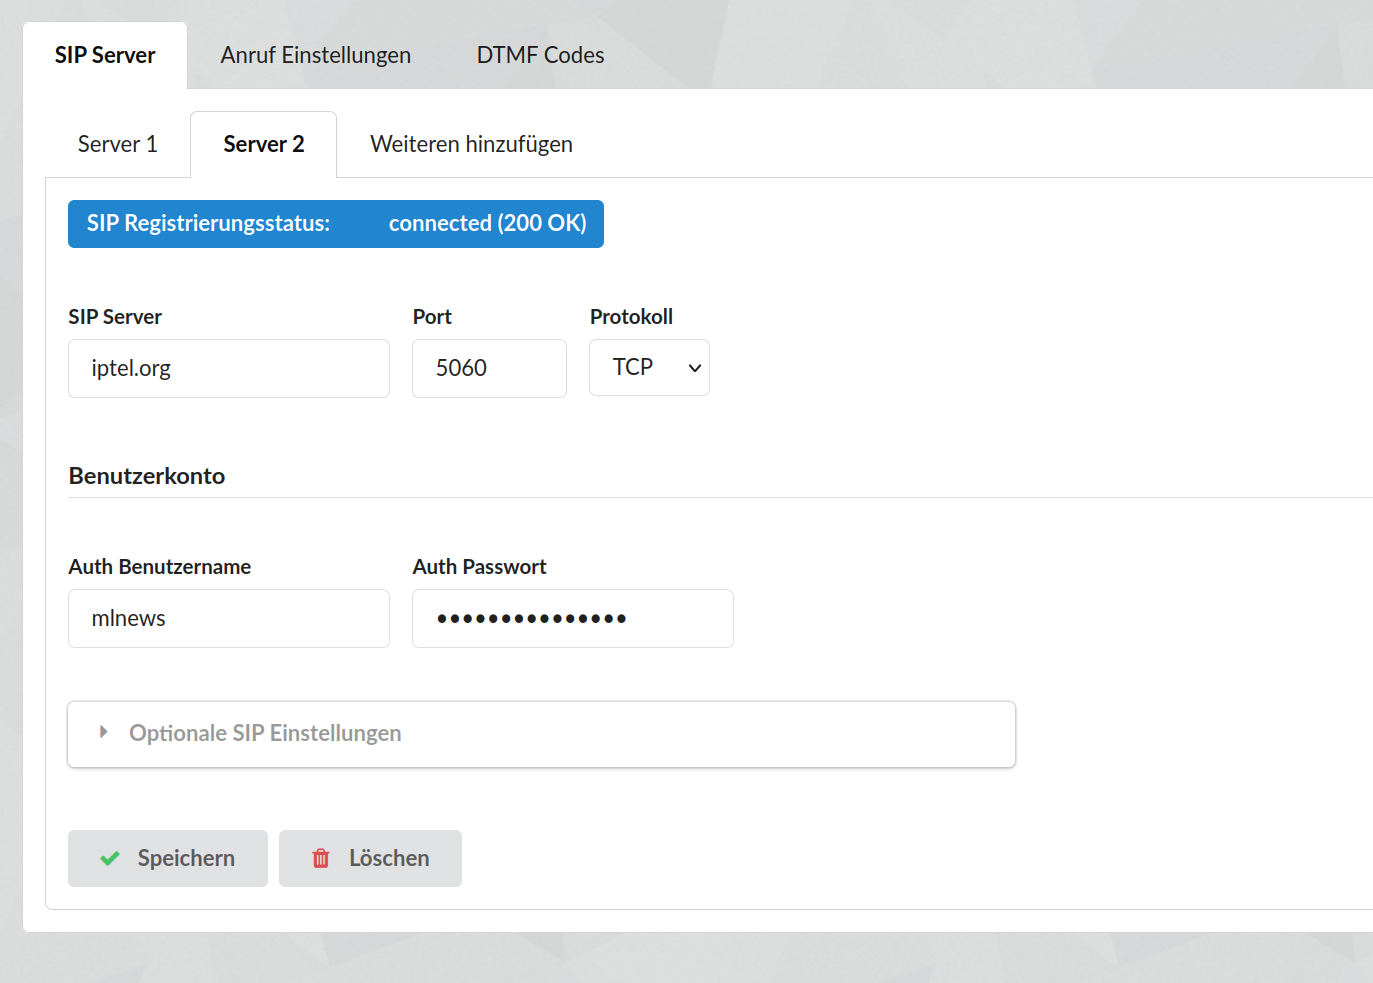The width and height of the screenshot is (1373, 983).
Task: Open the Anruf Einstellungen tab
Action: tap(316, 55)
